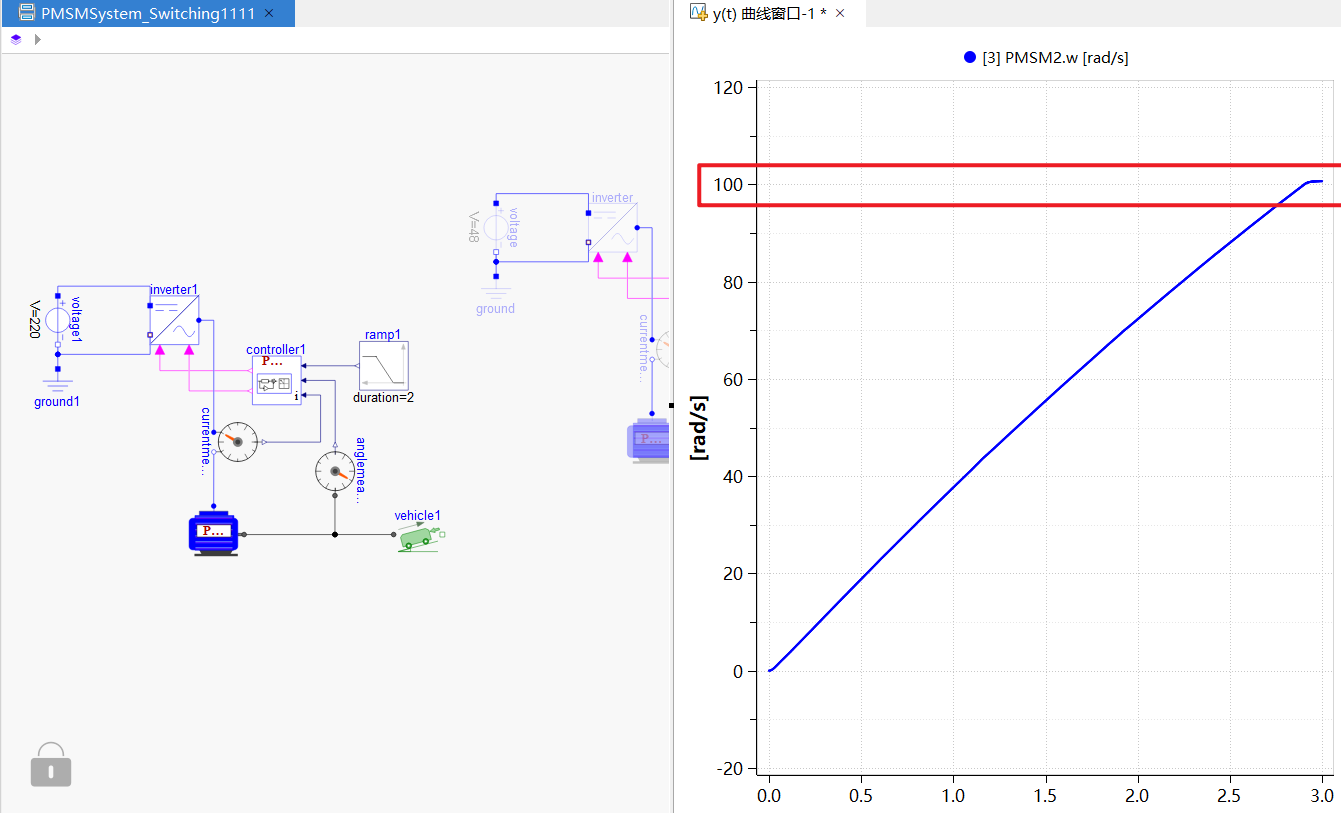The width and height of the screenshot is (1341, 813).
Task: Select the current measurement gauge
Action: click(x=238, y=441)
